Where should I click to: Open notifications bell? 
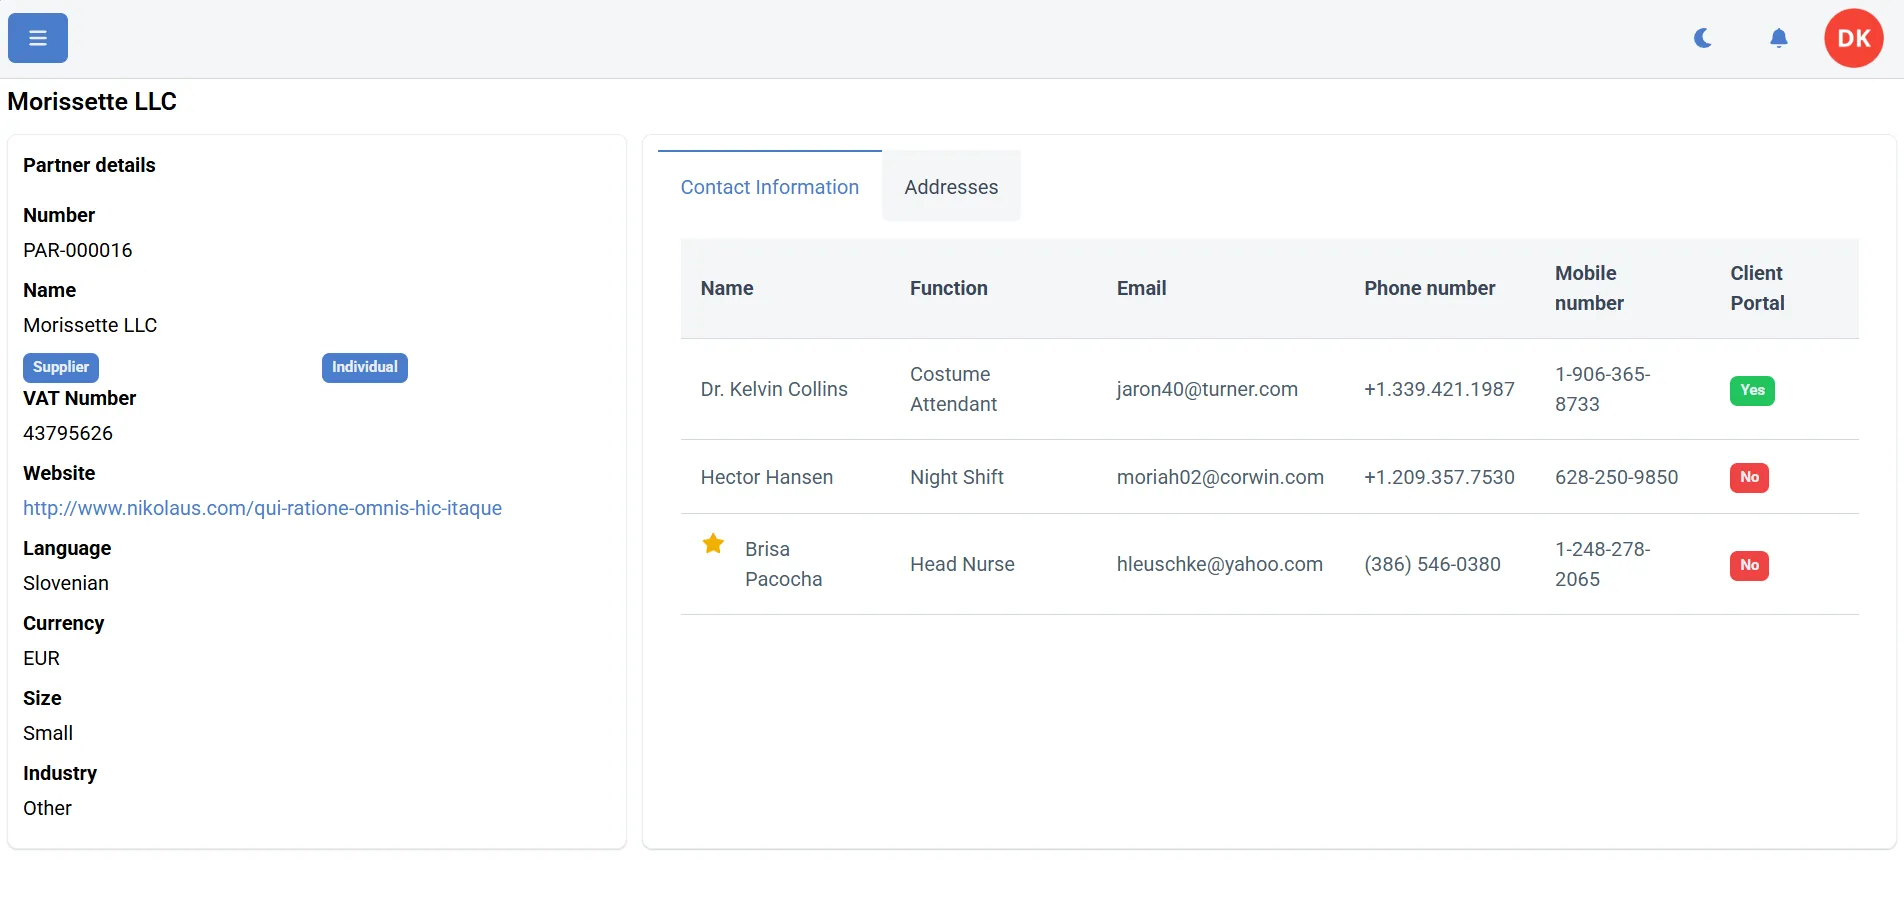(1778, 38)
